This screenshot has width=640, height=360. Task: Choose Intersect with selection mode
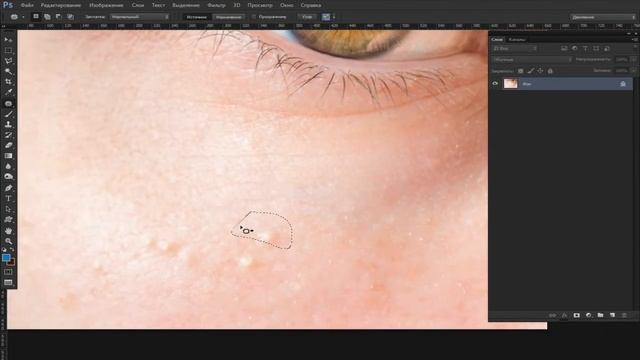click(x=70, y=17)
